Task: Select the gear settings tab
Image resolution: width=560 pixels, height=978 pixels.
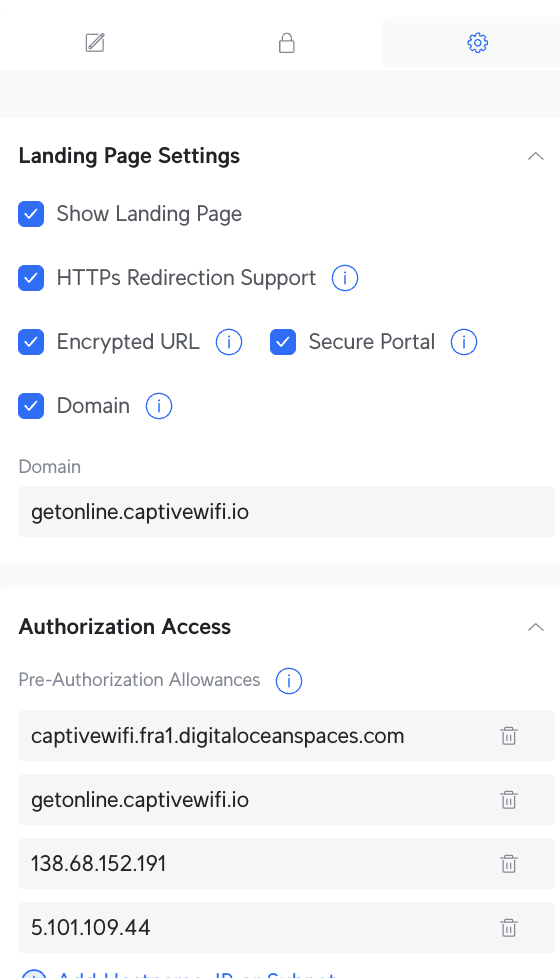Action: point(478,43)
